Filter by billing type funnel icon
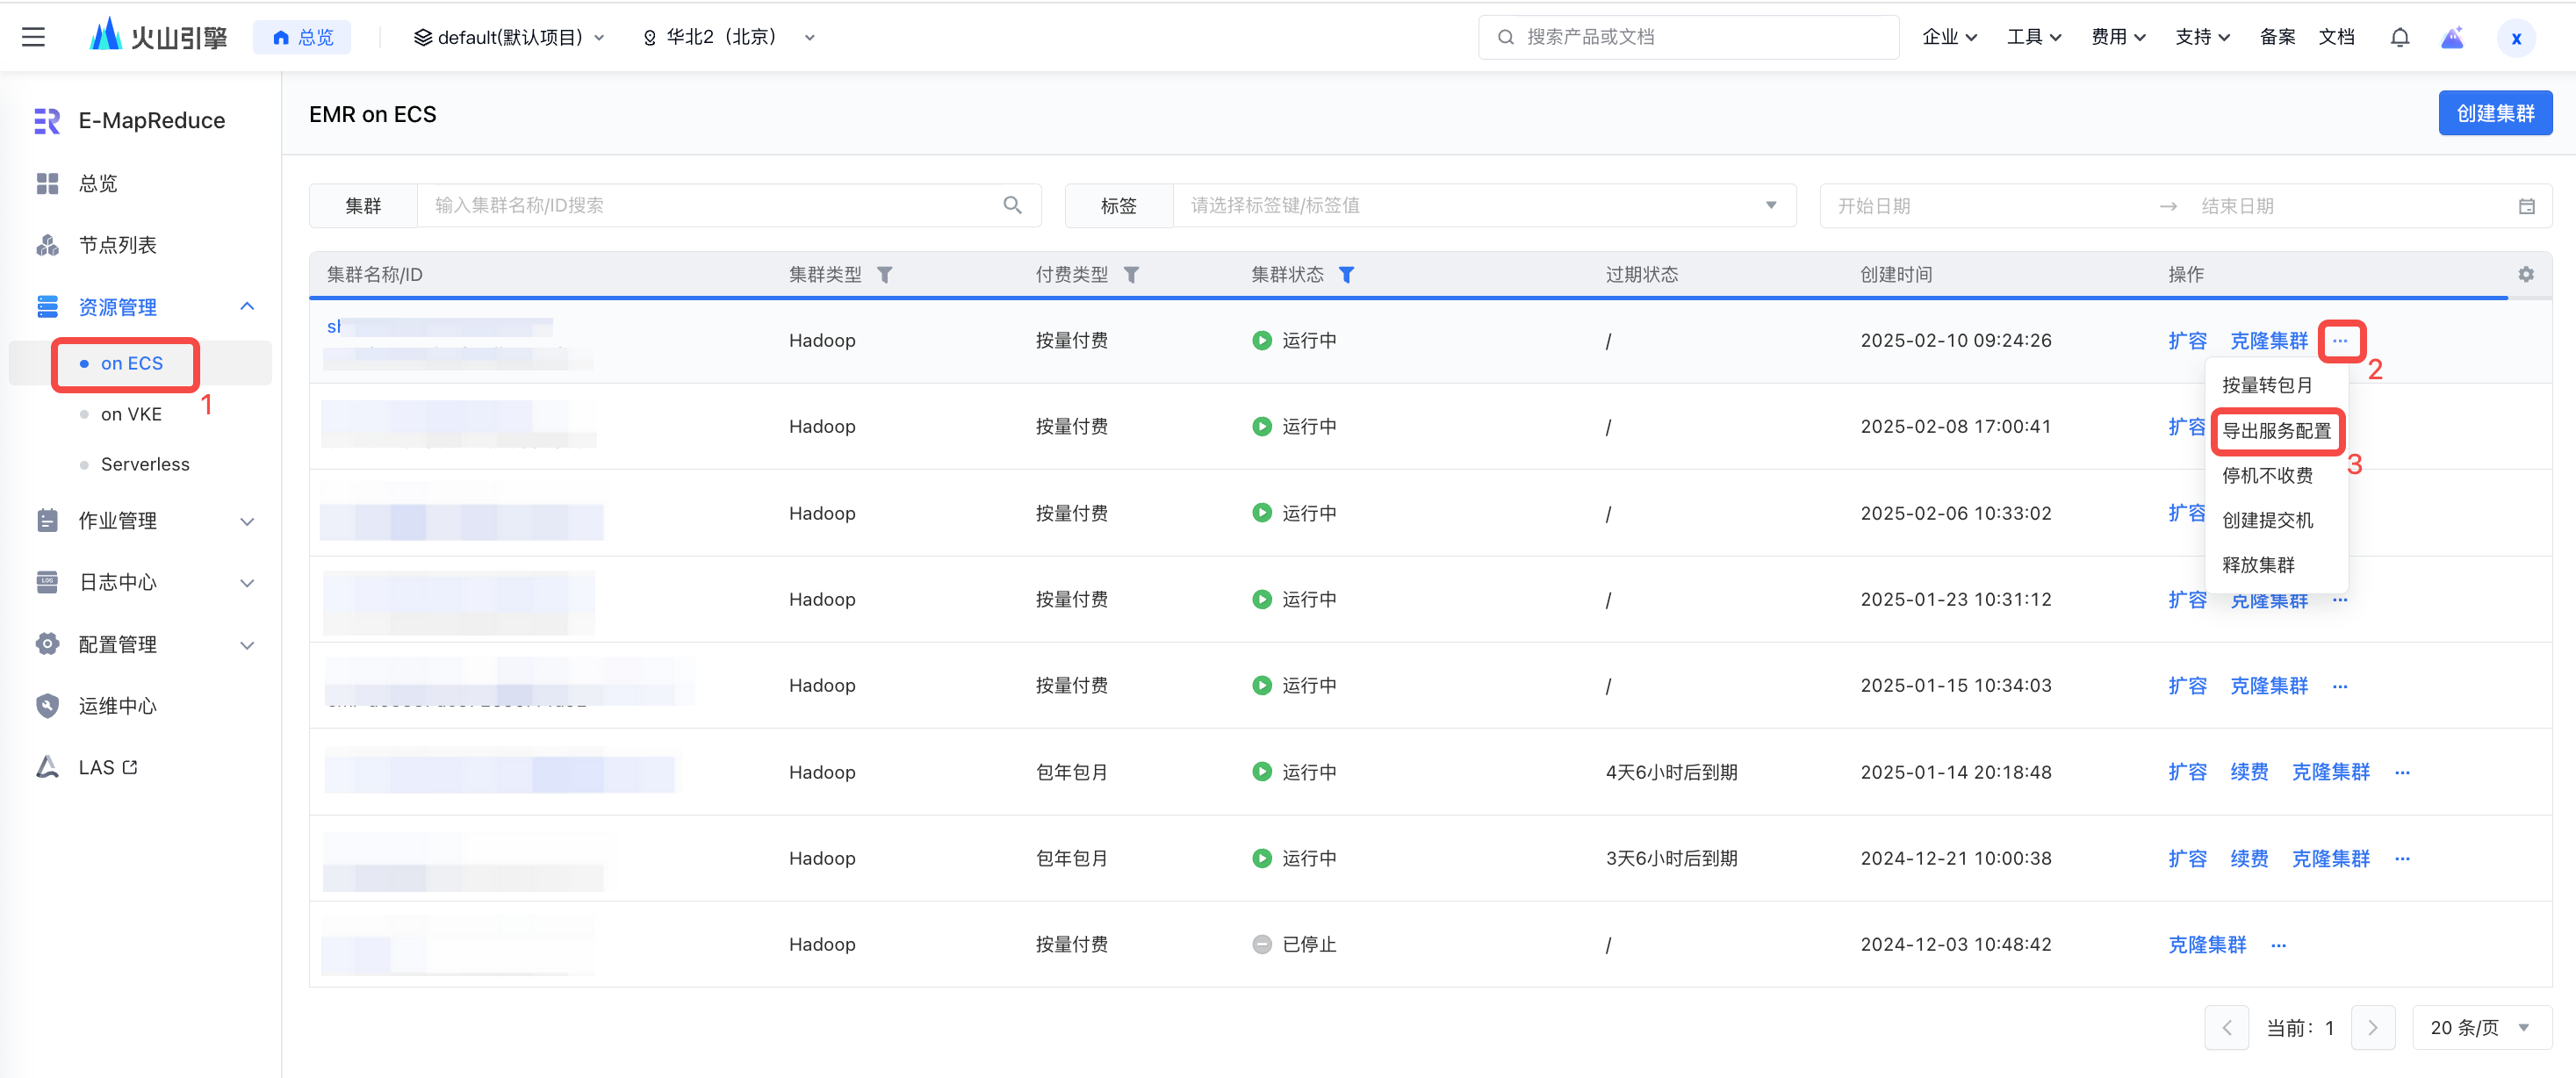The image size is (2576, 1078). [1131, 275]
